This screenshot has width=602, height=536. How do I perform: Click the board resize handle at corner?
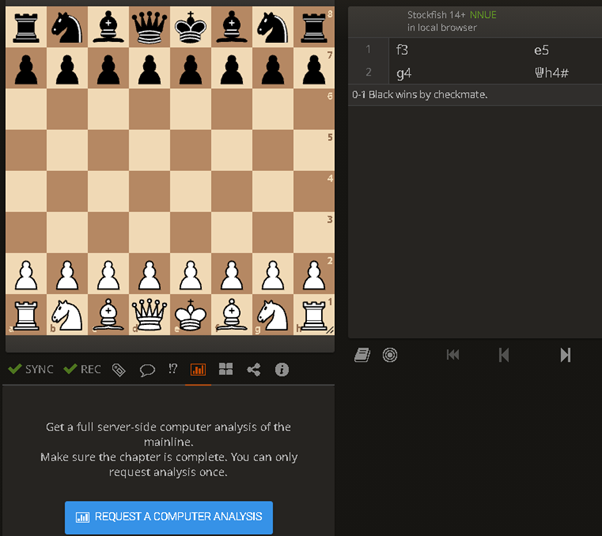(330, 330)
